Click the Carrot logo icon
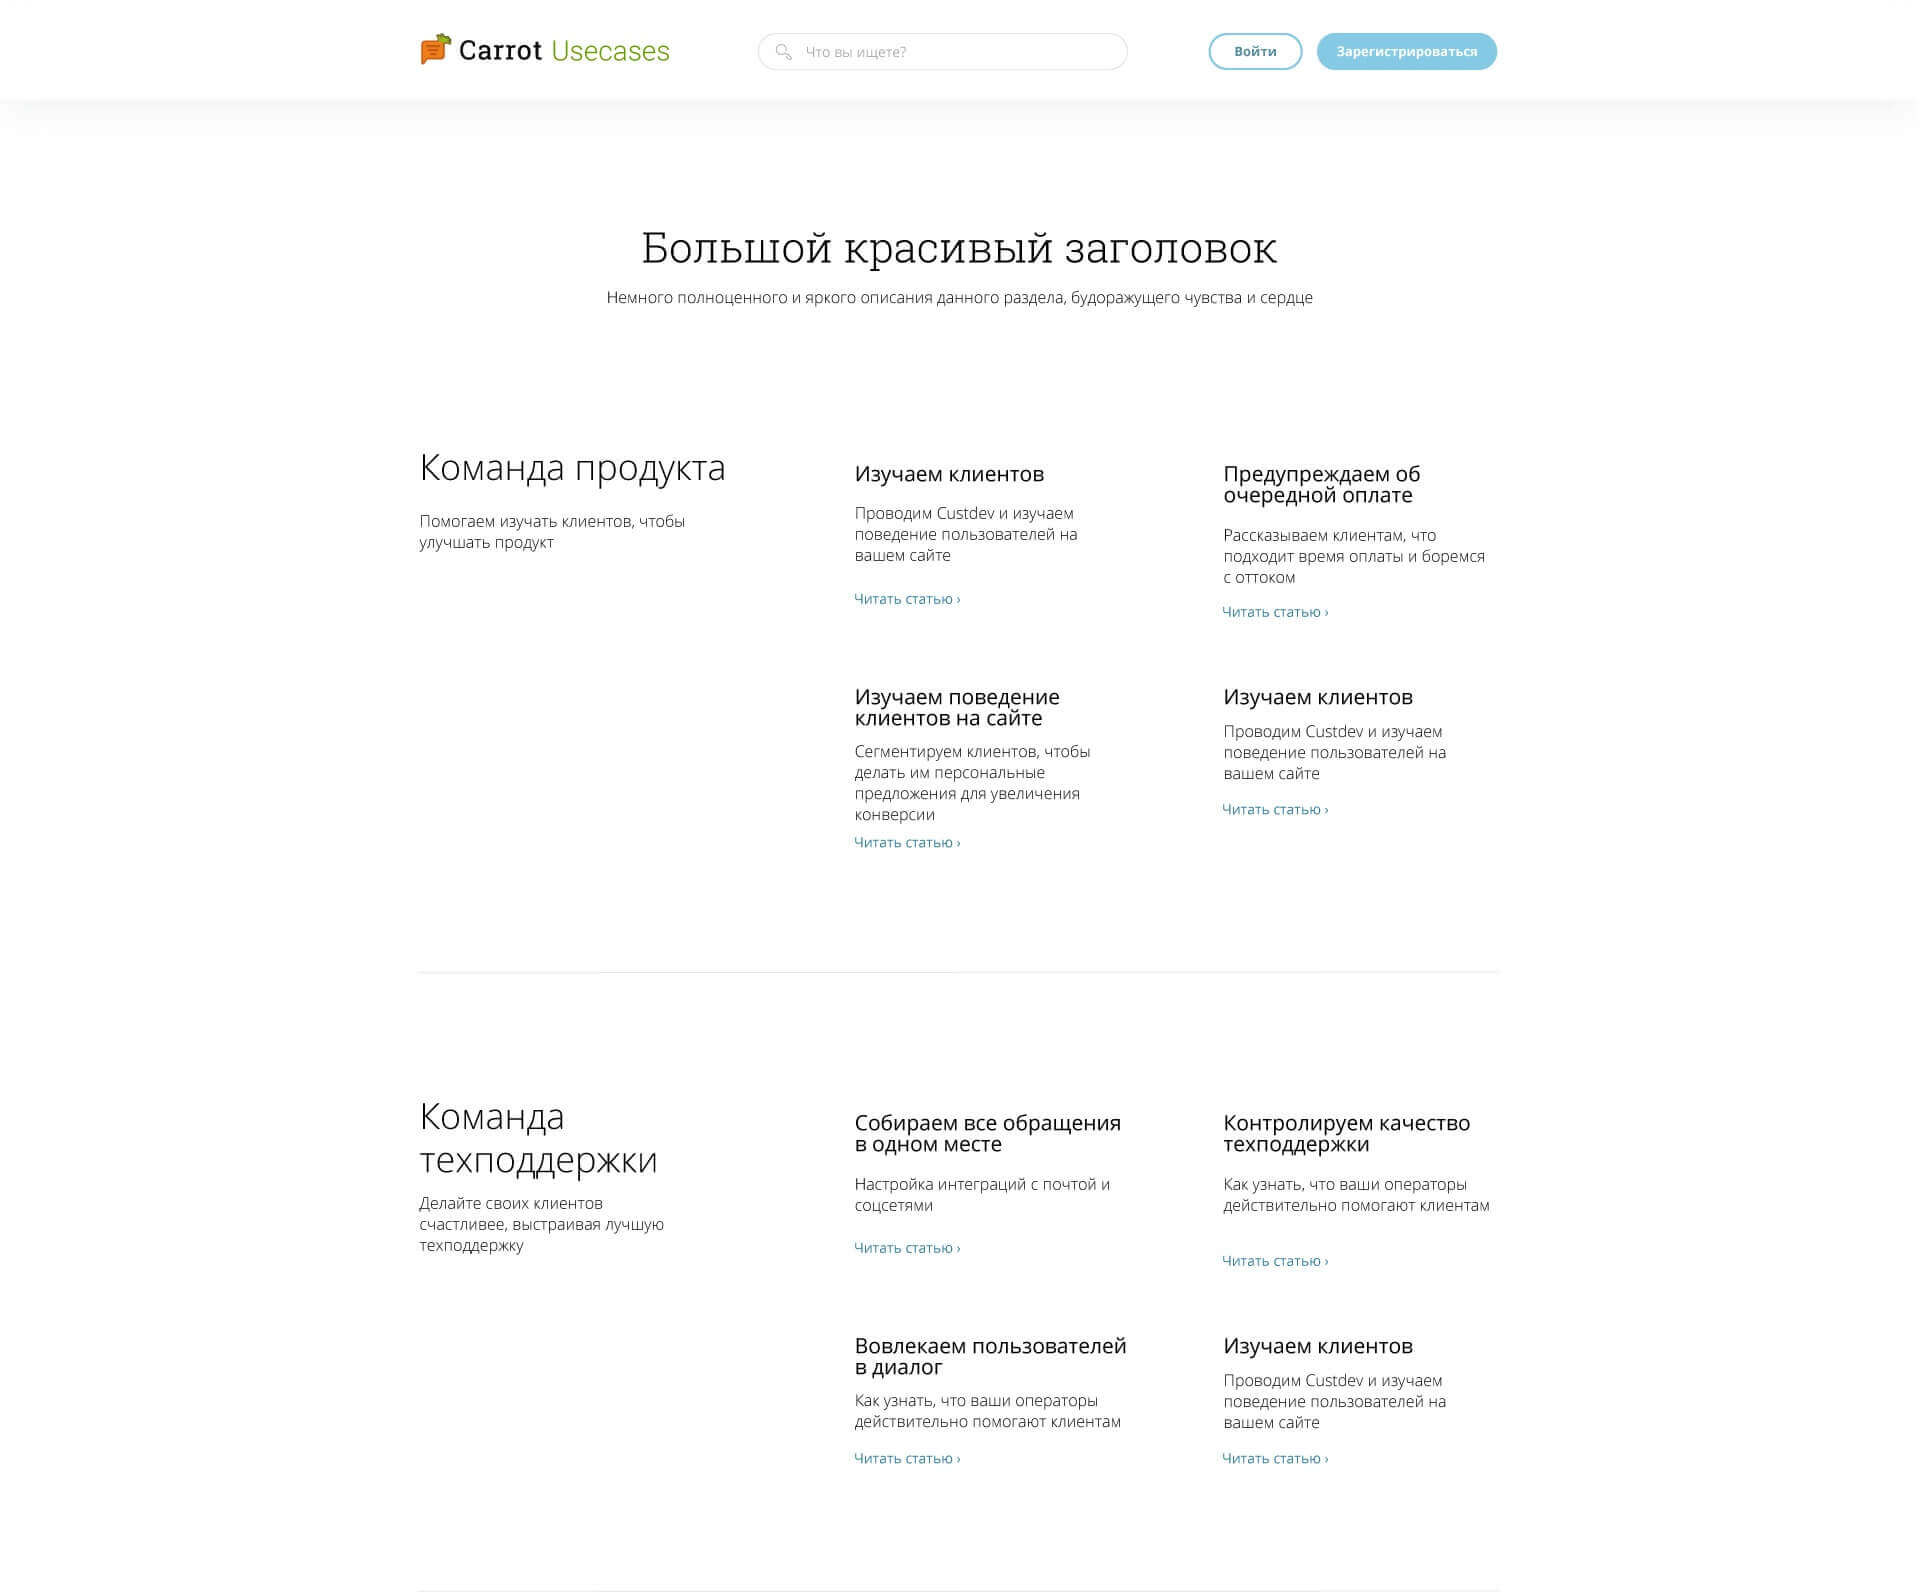The image size is (1920, 1592). click(x=435, y=49)
